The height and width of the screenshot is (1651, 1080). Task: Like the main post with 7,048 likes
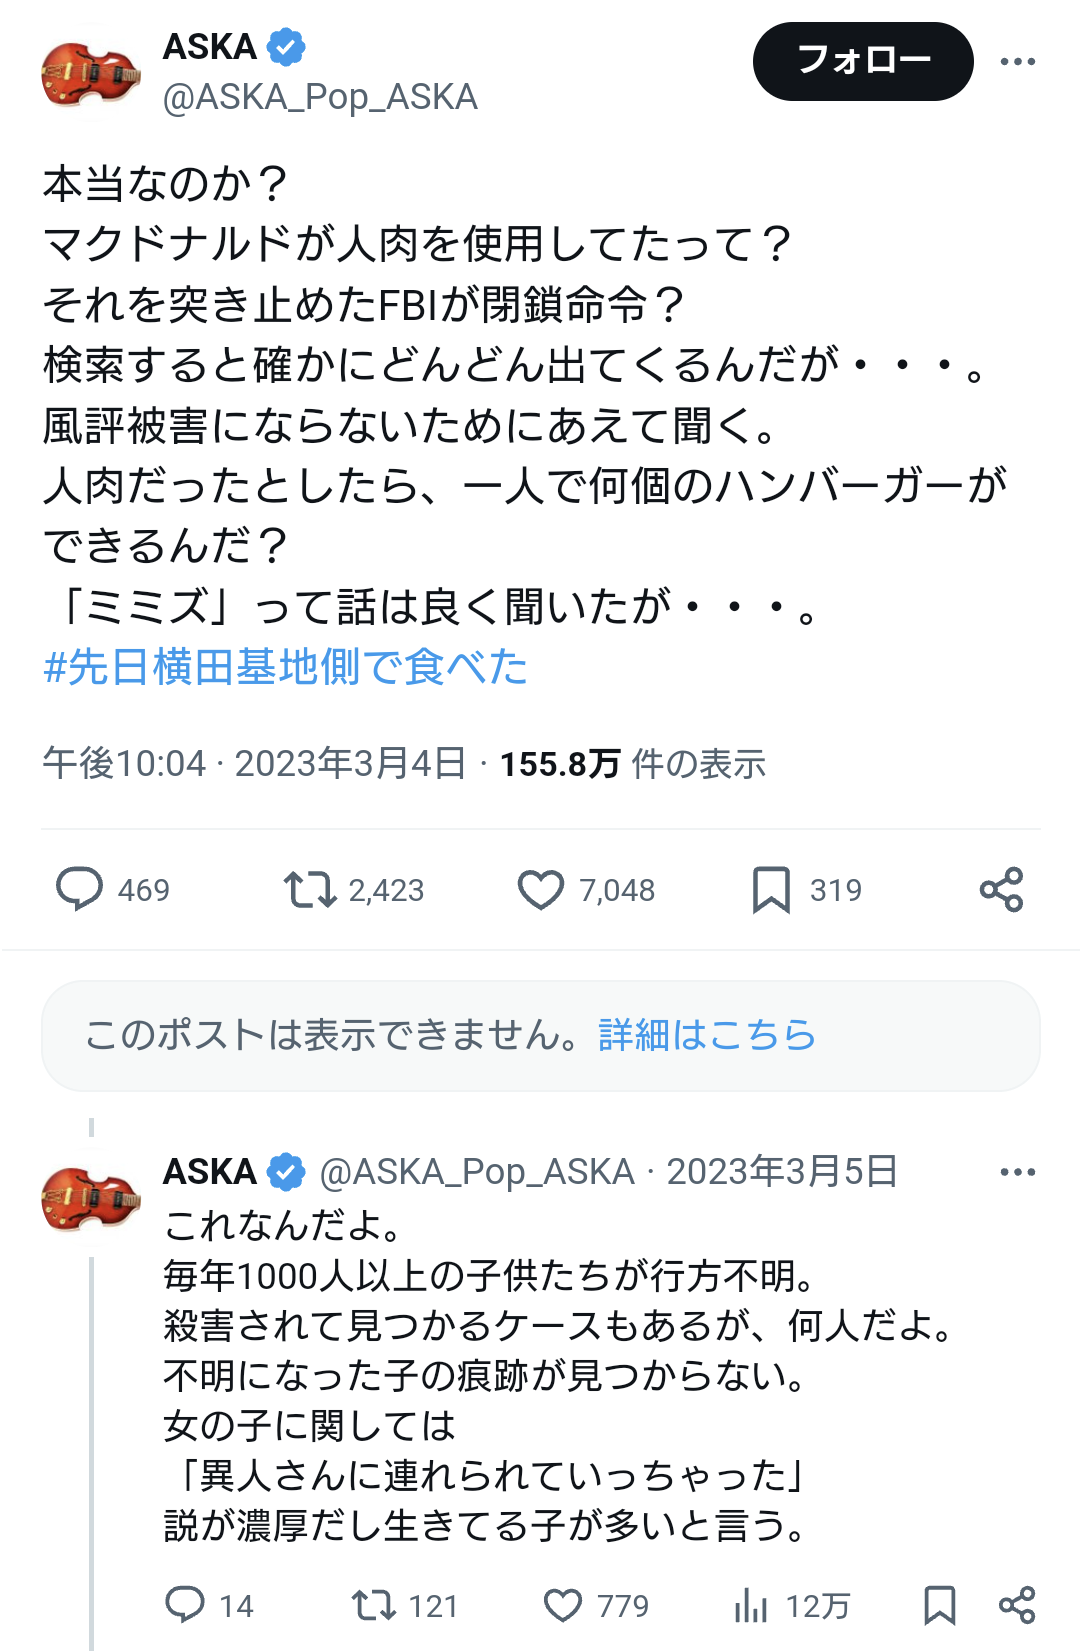(x=541, y=889)
